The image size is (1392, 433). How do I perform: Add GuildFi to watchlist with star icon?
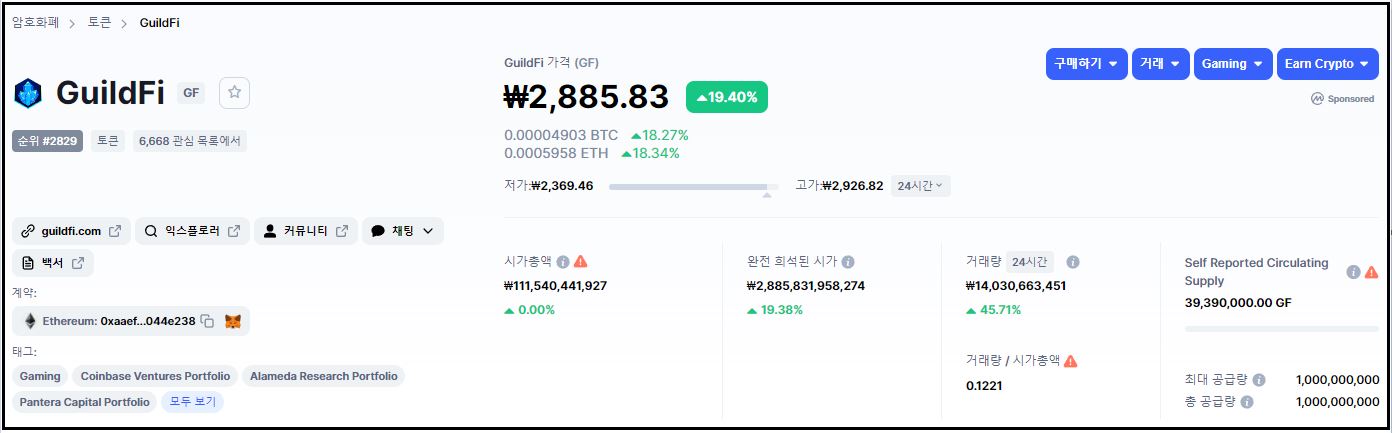click(x=234, y=92)
